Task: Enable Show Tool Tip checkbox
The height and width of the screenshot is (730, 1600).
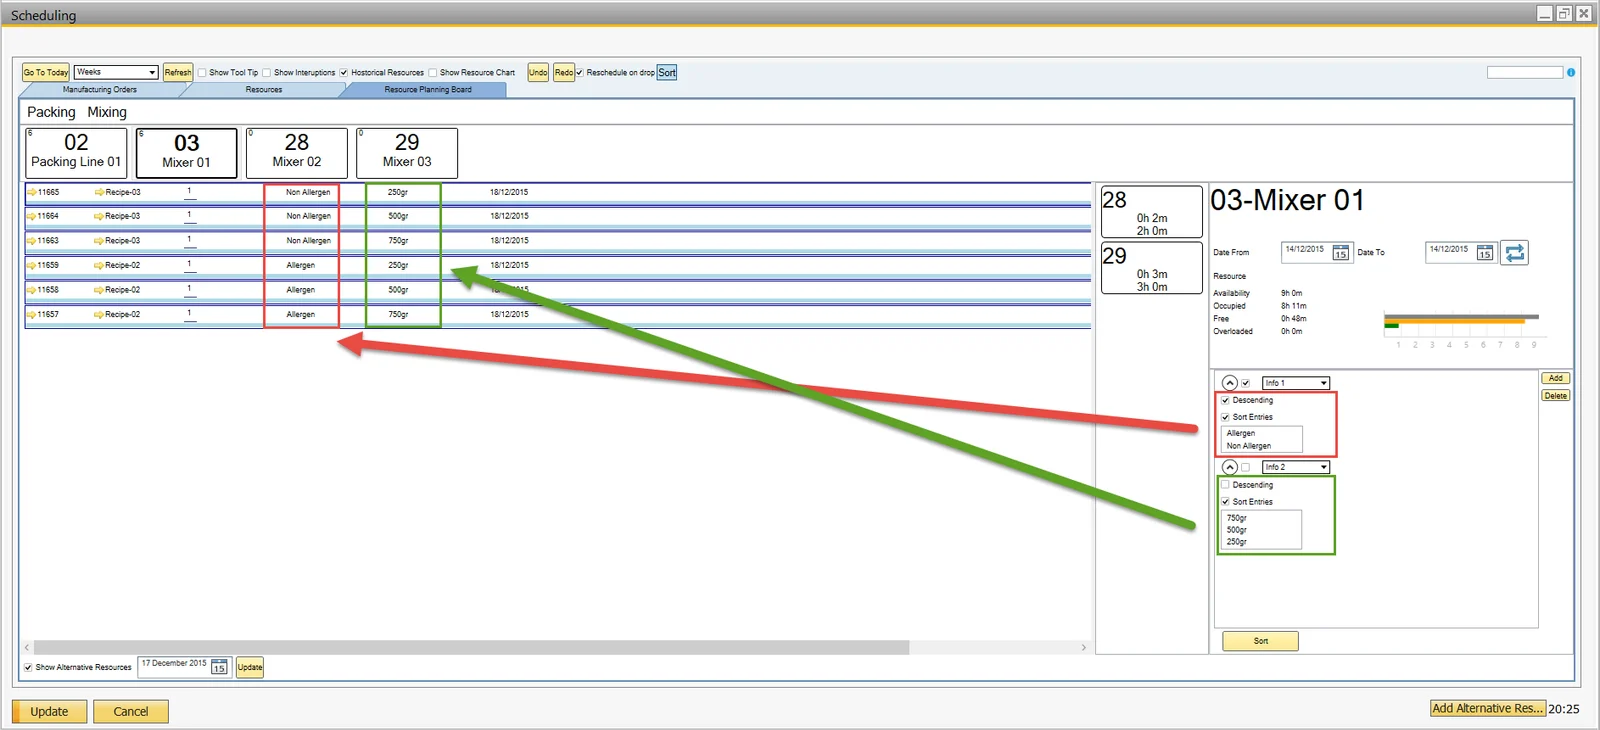Action: (x=202, y=72)
